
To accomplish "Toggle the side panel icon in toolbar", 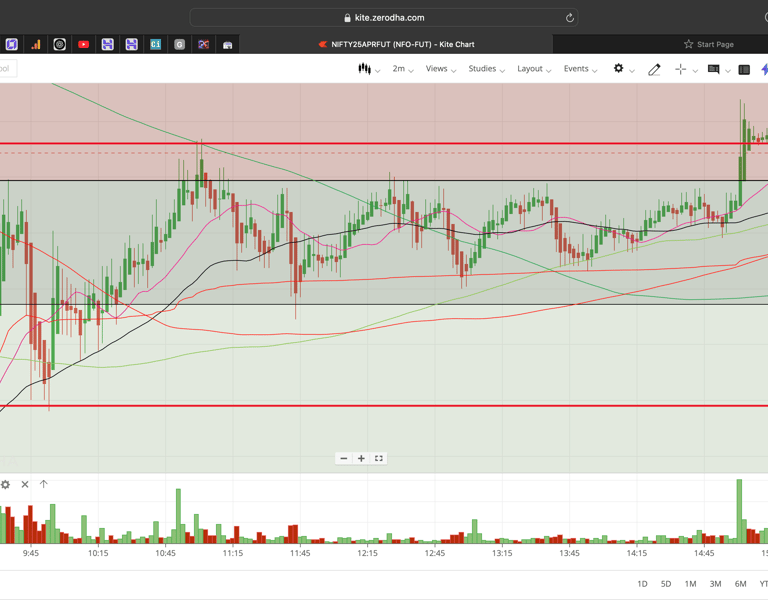I will click(x=744, y=70).
